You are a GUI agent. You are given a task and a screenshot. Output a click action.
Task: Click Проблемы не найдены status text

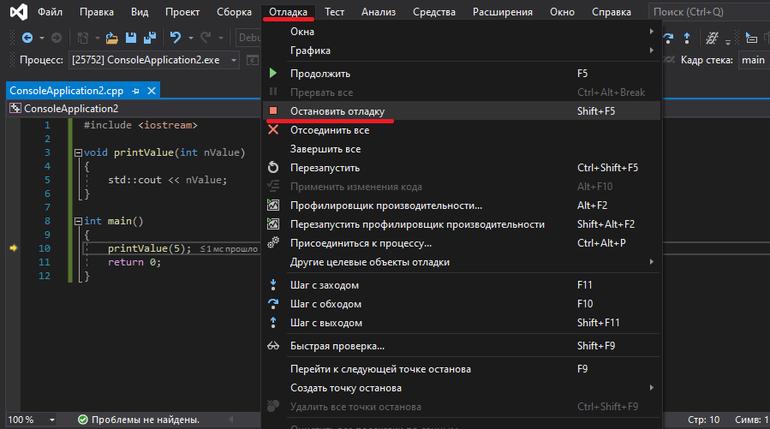coord(145,420)
